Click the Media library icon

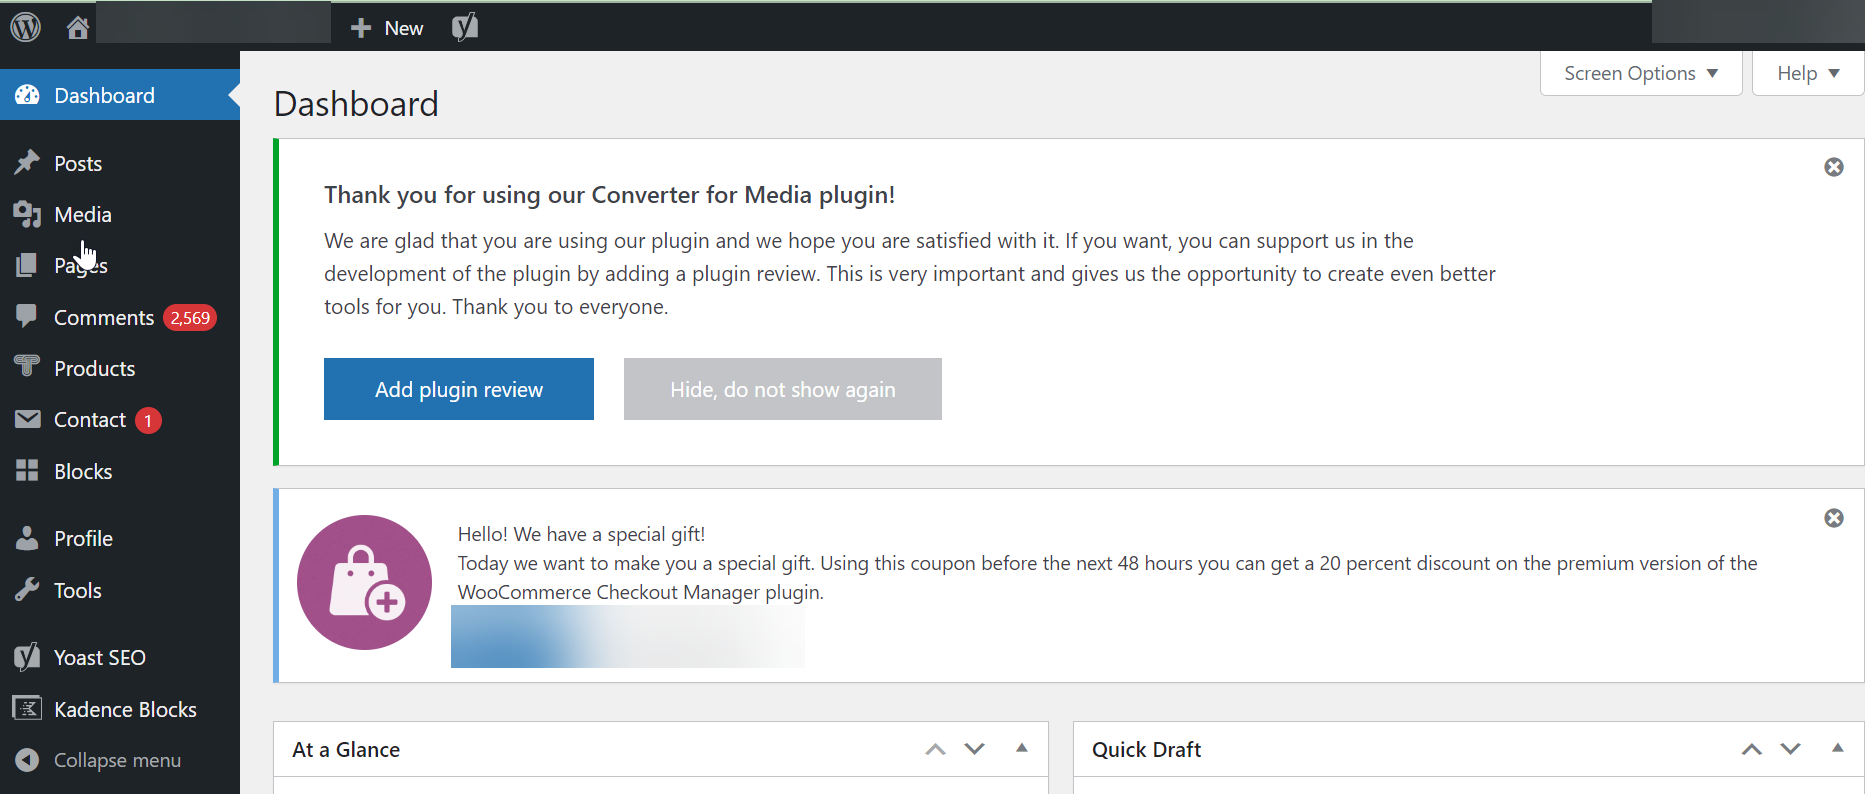pos(27,214)
